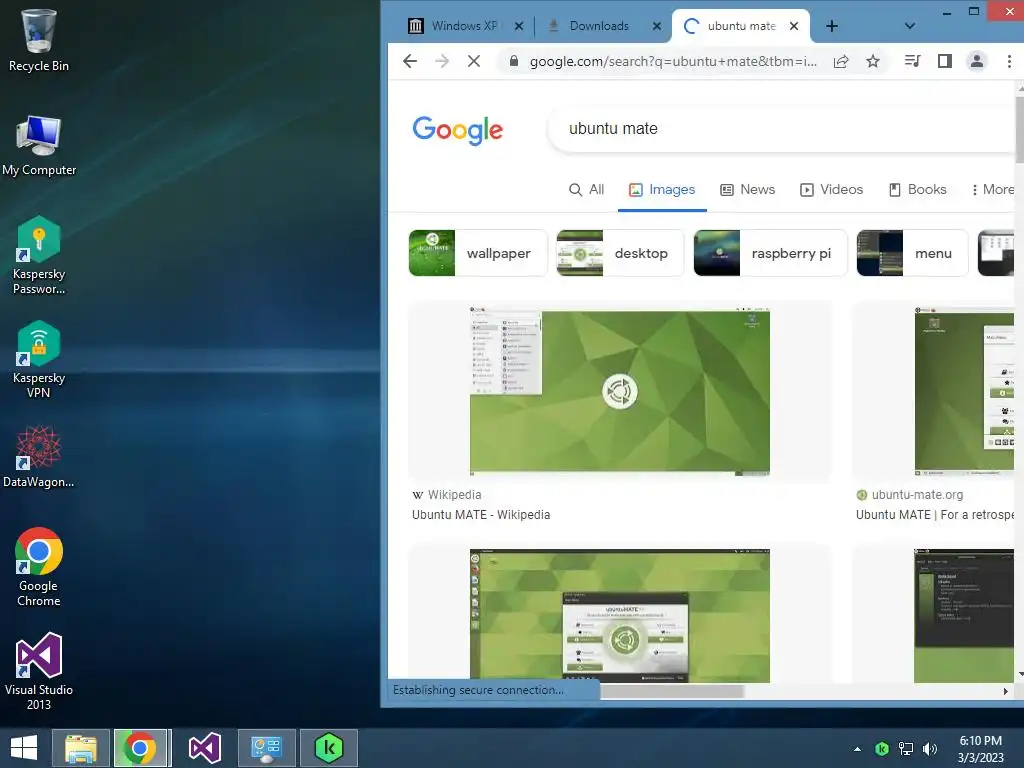
Task: Open ubuntu-mate.org retrospective image thumbnail
Action: click(964, 392)
